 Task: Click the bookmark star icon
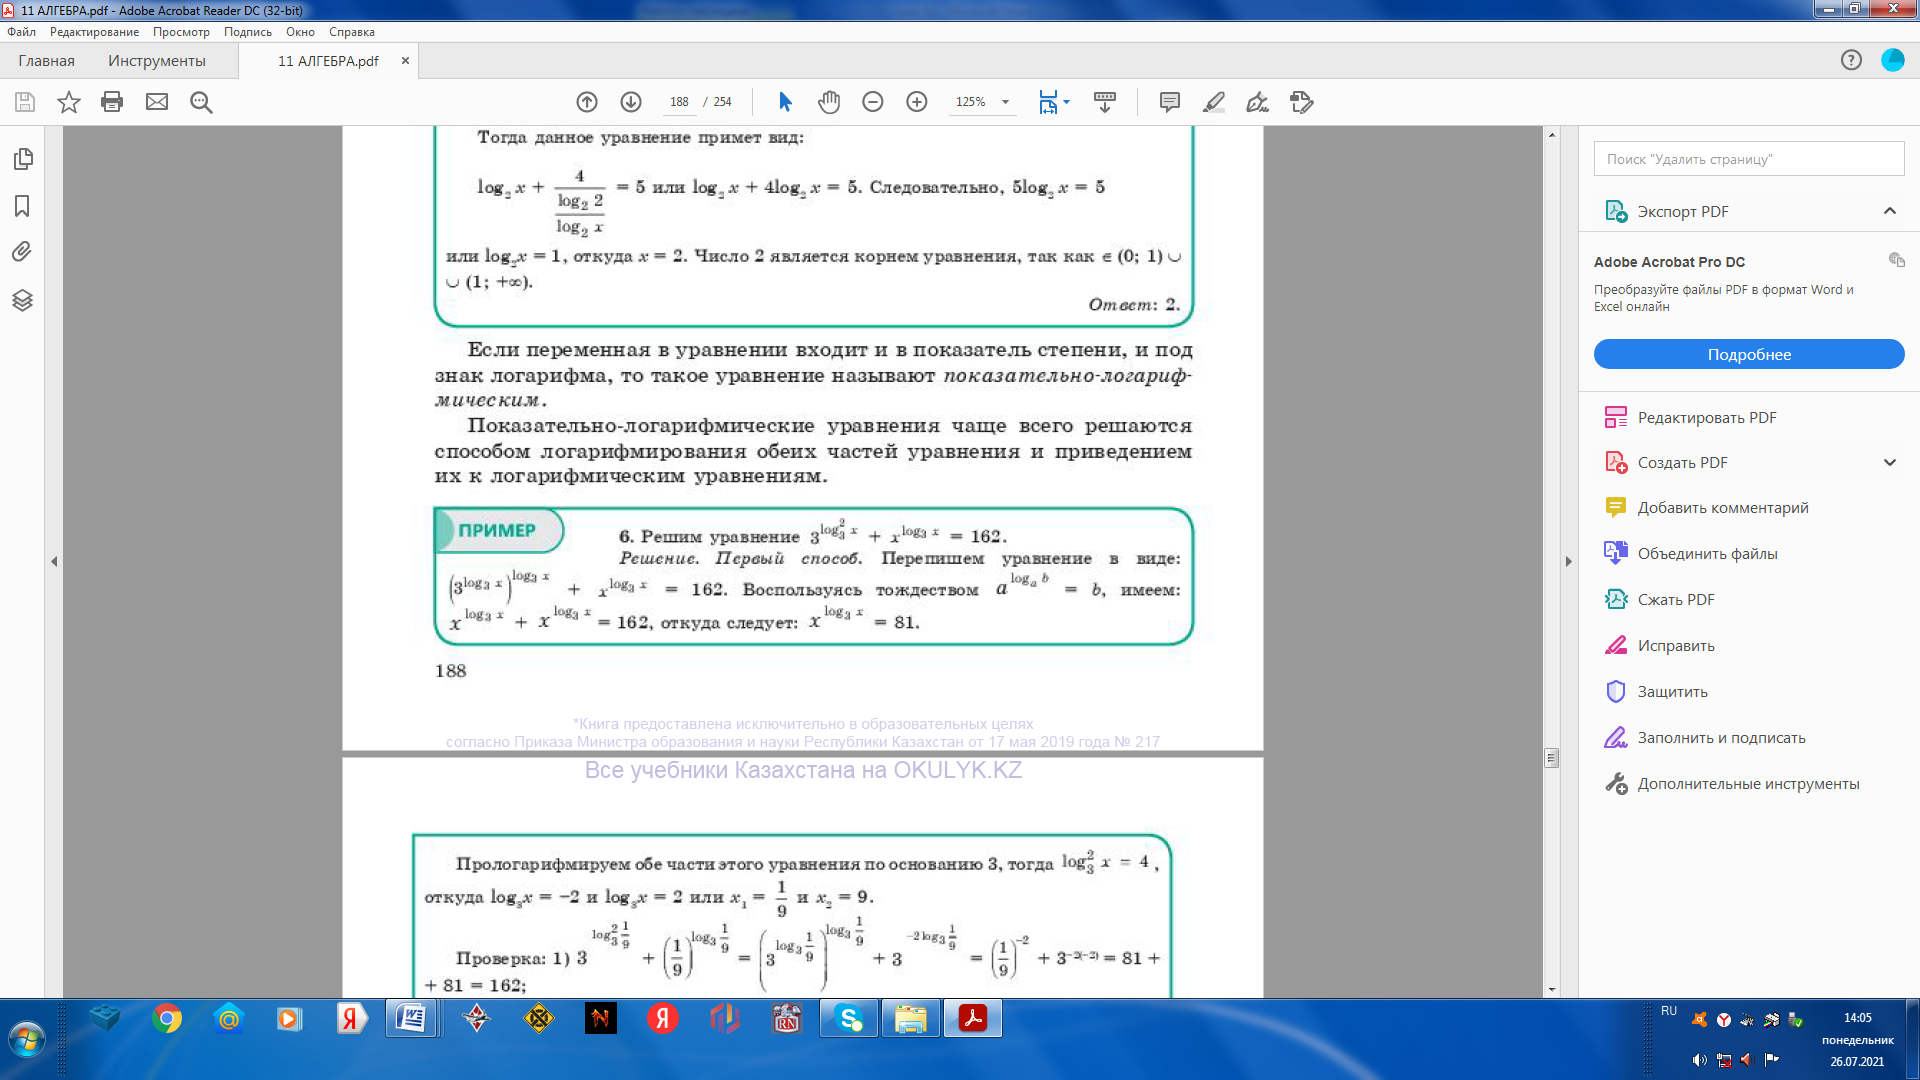click(68, 102)
